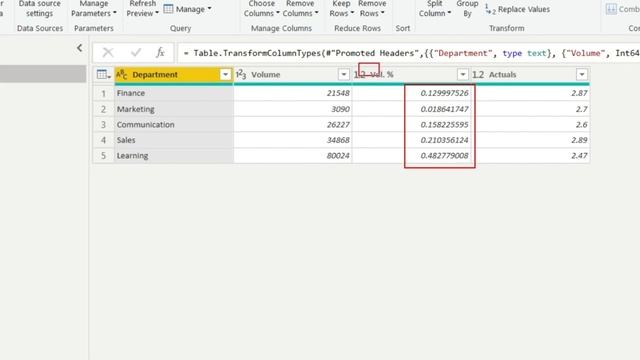Confirm formula with the checkmark icon
The height and width of the screenshot is (360, 640).
pyautogui.click(x=136, y=52)
